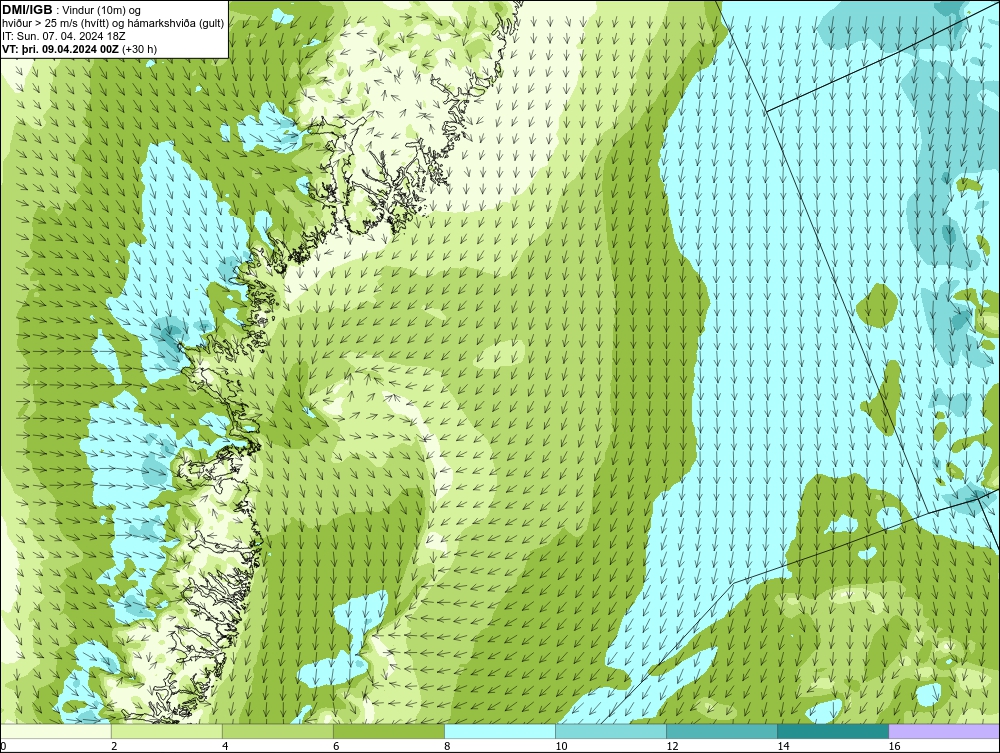
Task: Click the 8–10 m/s light cyan legend swatch
Action: 500,731
